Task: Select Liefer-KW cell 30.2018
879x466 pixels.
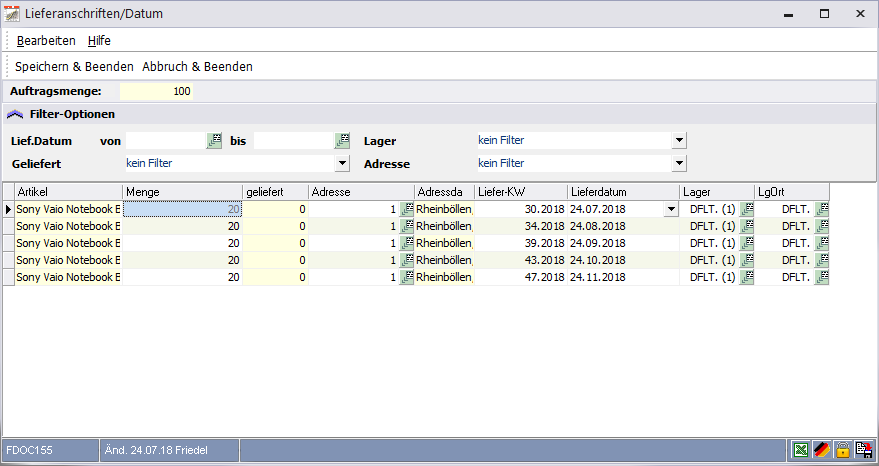Action: click(521, 210)
